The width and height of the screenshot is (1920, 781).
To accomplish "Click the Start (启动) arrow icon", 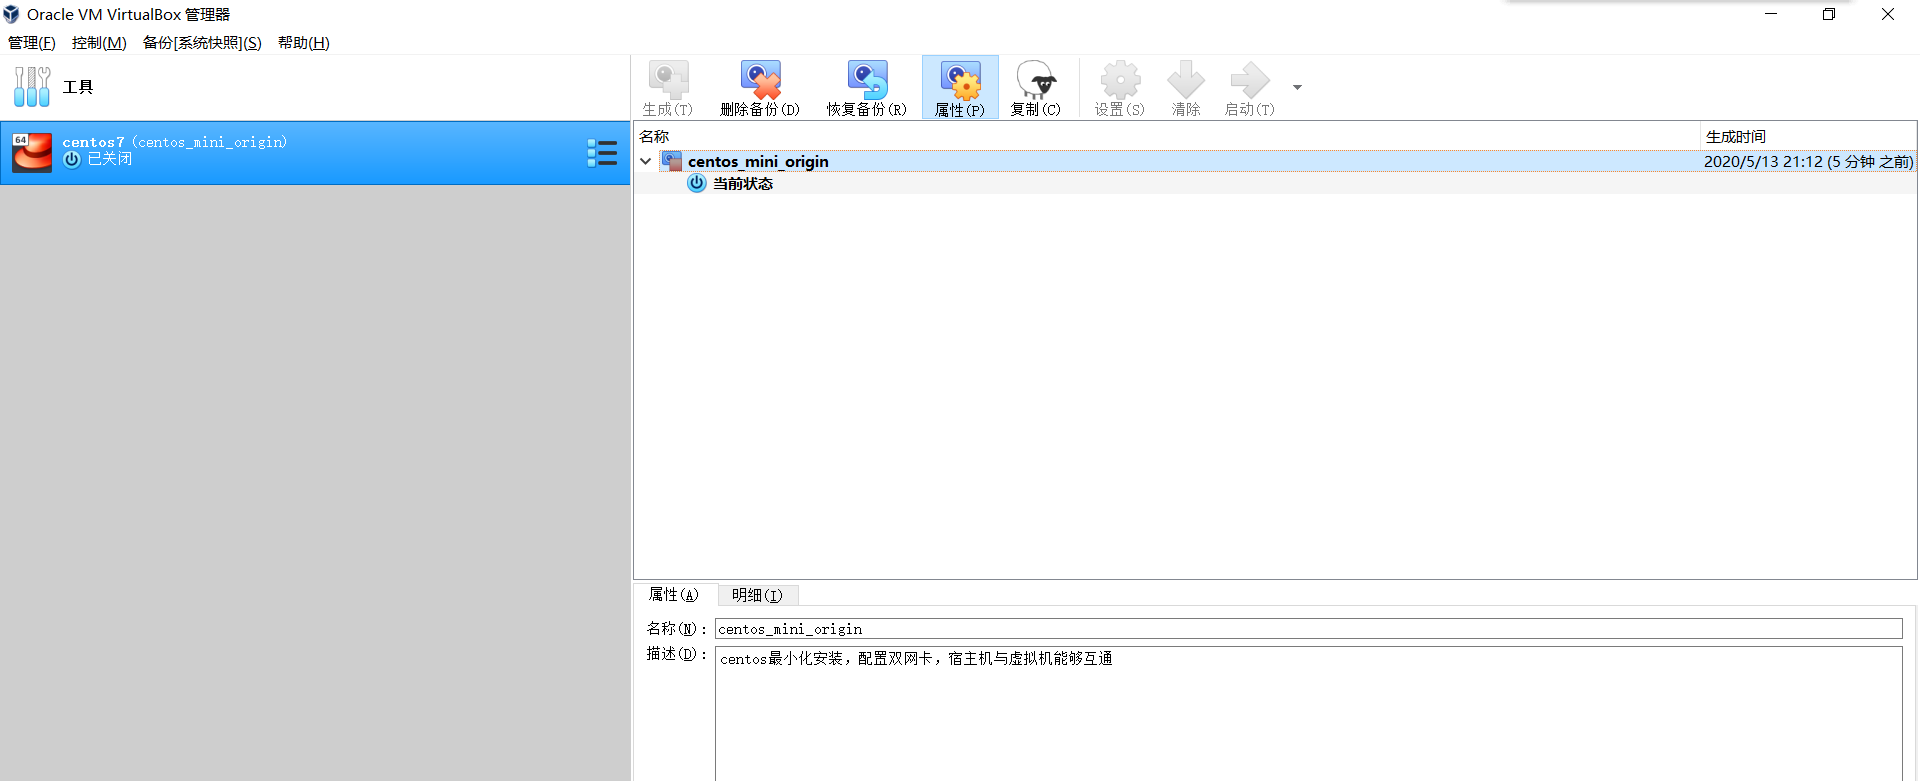I will 1250,80.
